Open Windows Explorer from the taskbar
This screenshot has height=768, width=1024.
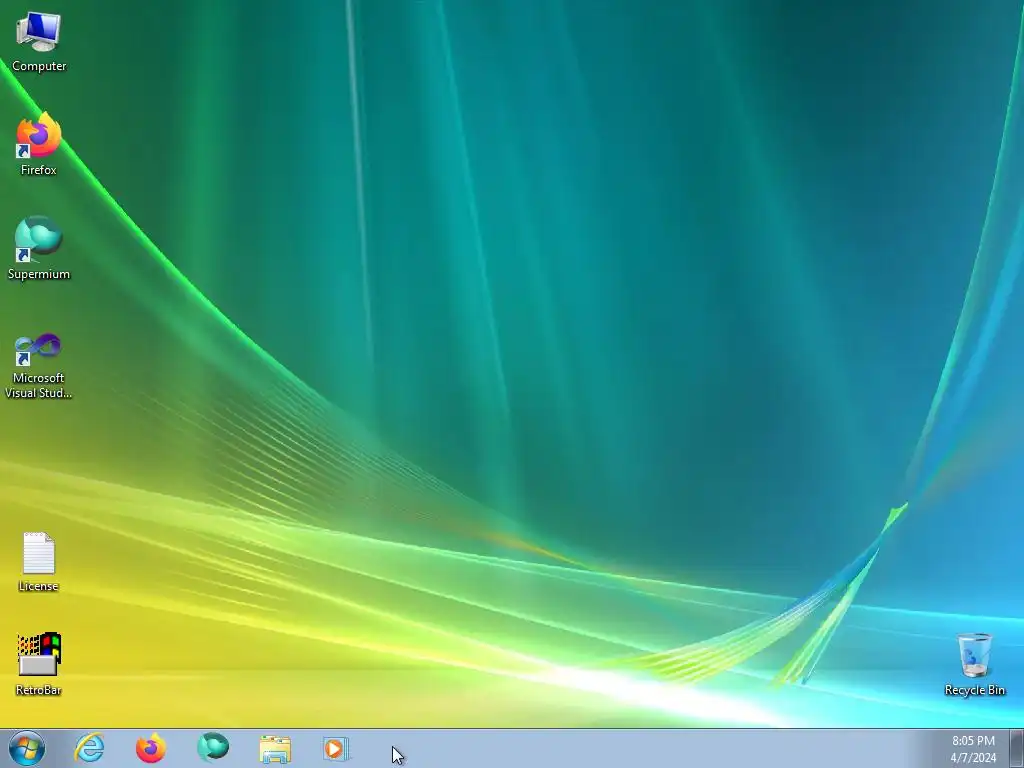275,749
